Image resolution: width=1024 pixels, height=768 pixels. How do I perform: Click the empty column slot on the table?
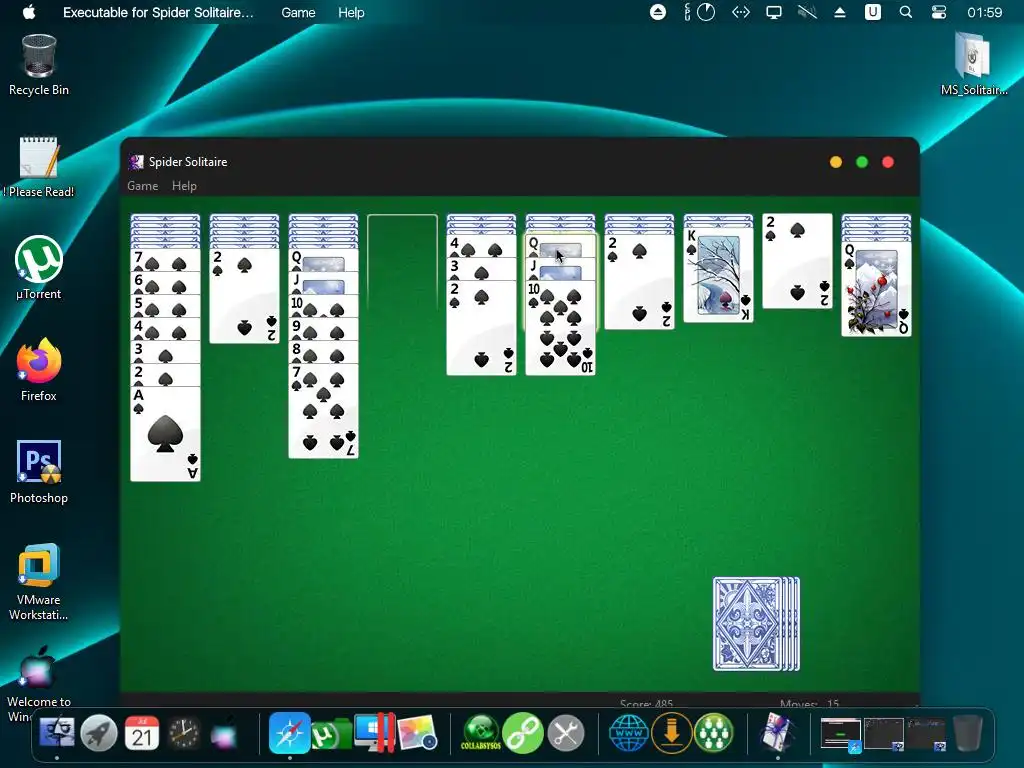coord(402,261)
